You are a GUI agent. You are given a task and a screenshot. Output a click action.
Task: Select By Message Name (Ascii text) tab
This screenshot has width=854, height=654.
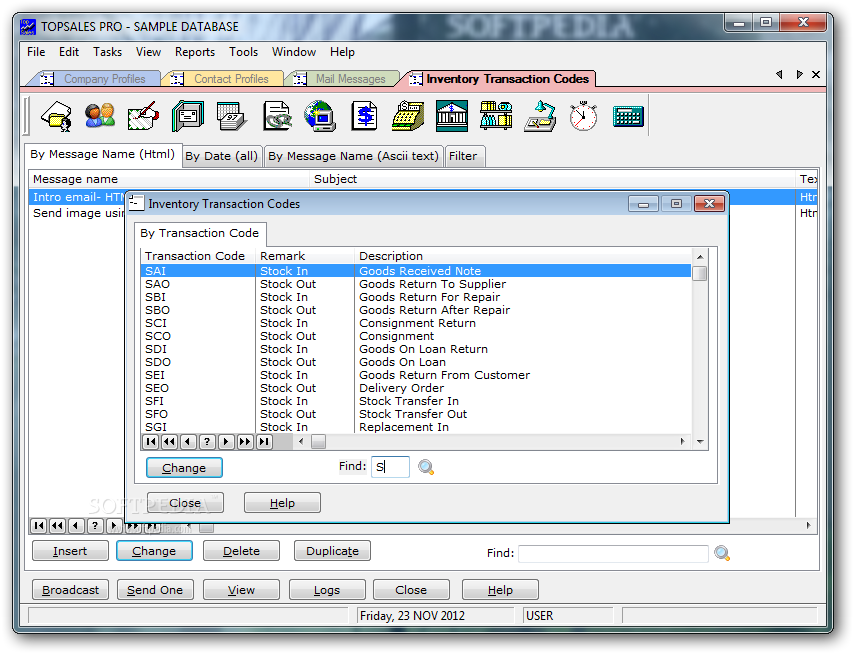pyautogui.click(x=353, y=156)
